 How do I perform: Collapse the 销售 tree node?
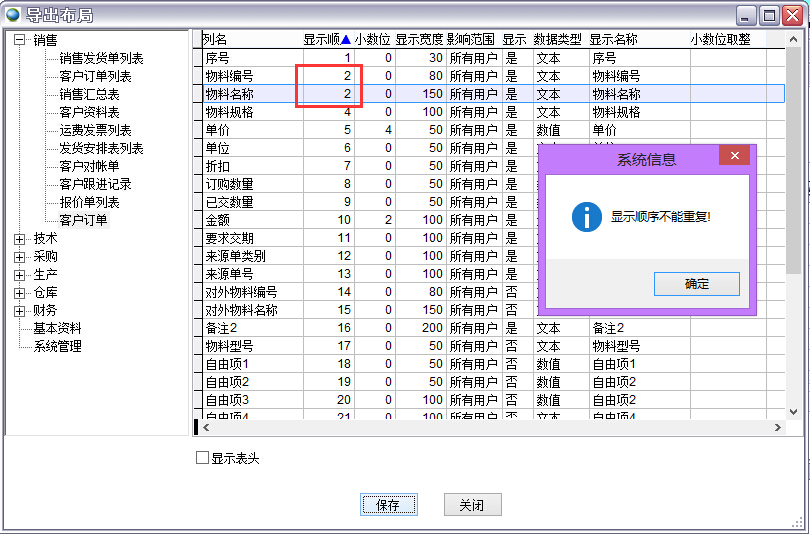[20, 41]
